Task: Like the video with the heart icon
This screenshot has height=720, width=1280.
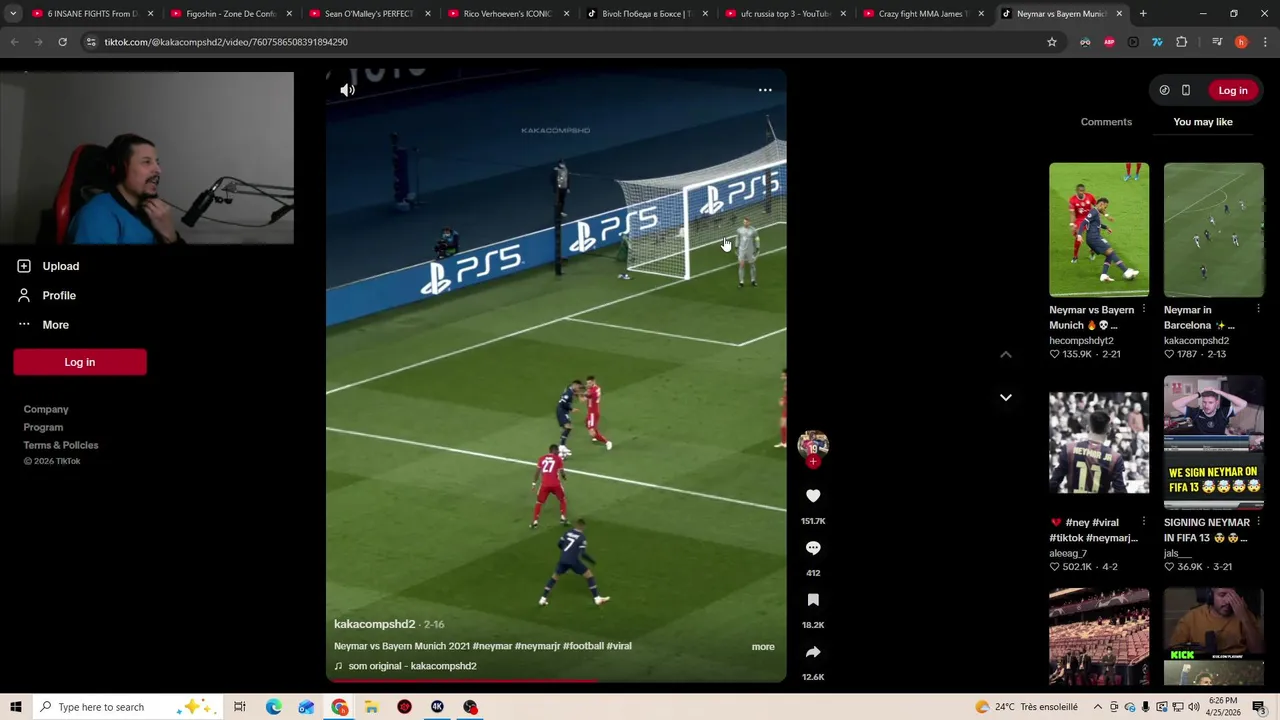Action: [x=813, y=496]
